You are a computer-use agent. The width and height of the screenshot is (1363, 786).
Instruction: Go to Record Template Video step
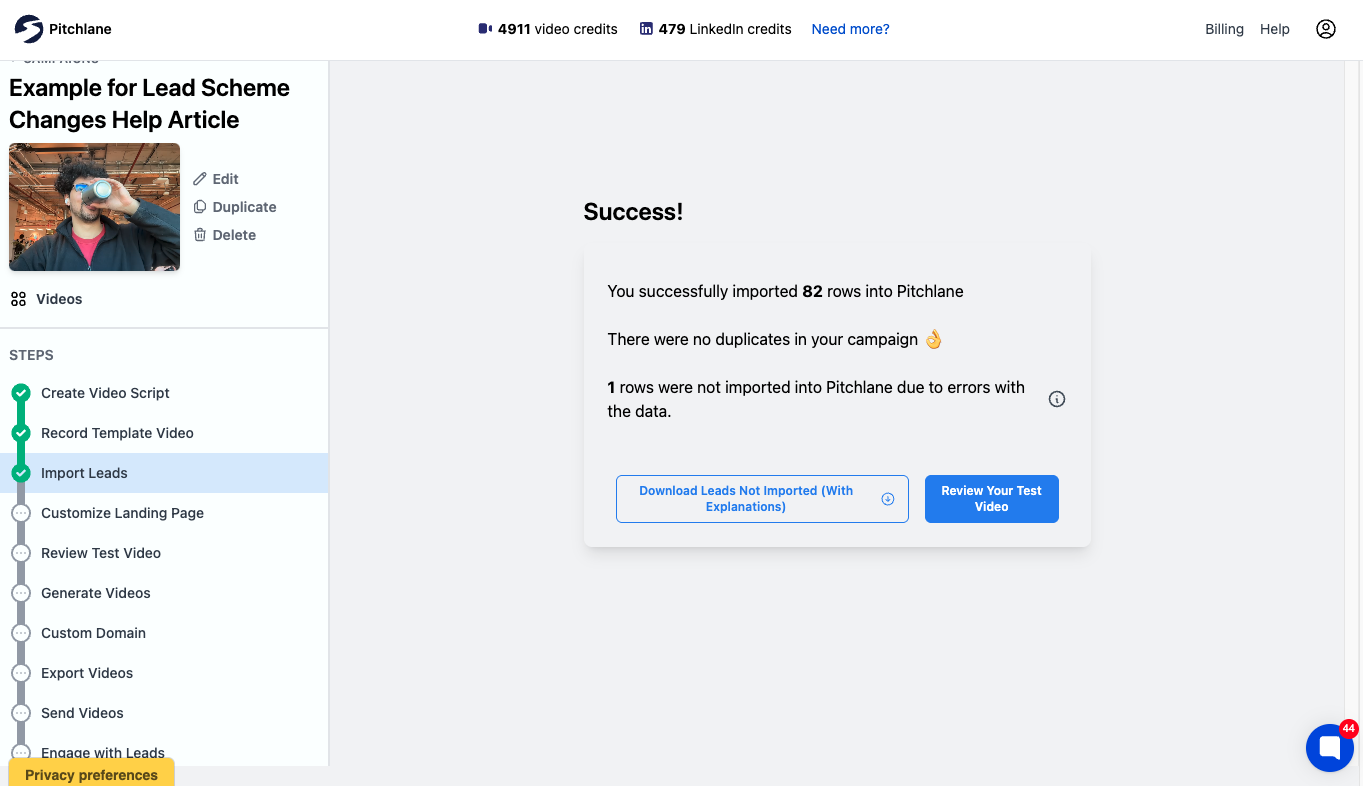[117, 433]
